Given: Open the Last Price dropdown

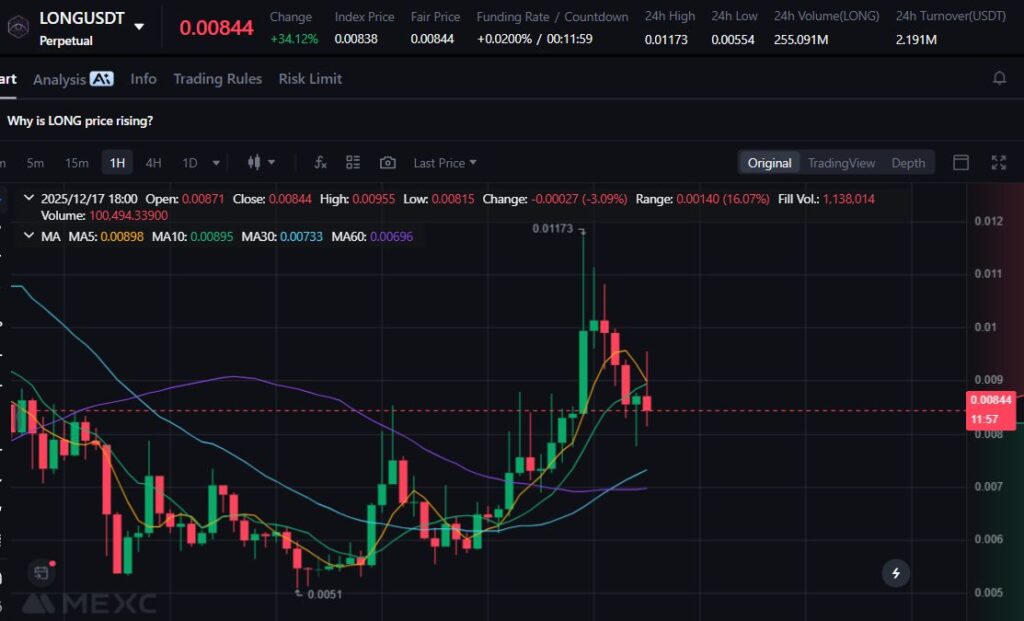Looking at the screenshot, I should click(445, 163).
